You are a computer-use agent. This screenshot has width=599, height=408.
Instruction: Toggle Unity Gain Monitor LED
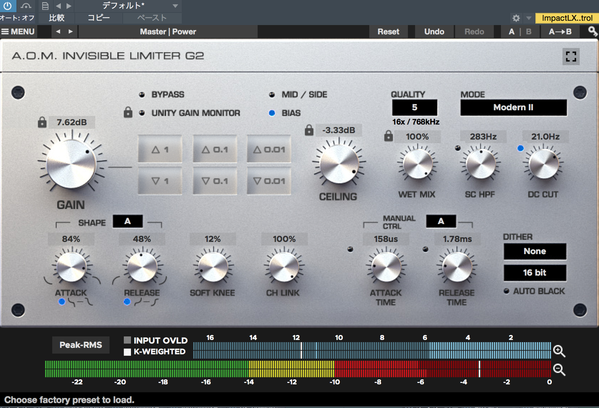pos(142,113)
